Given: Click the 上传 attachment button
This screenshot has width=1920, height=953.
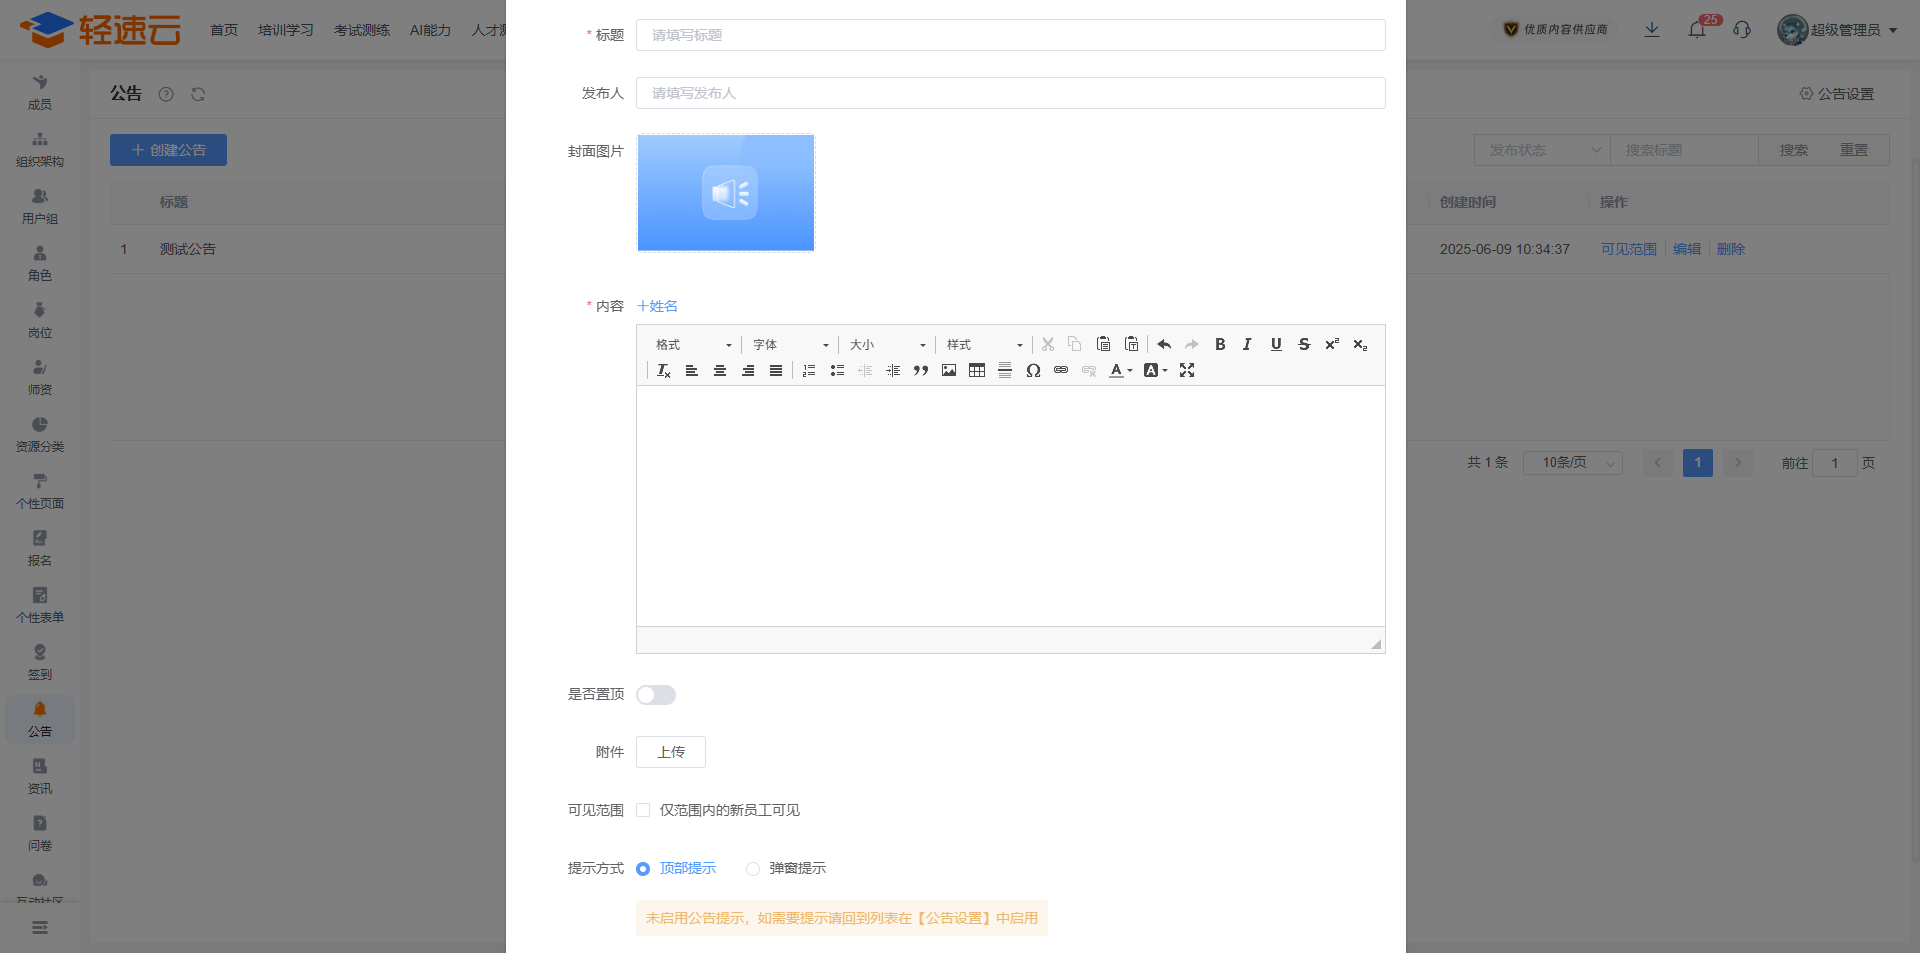Looking at the screenshot, I should click(671, 752).
